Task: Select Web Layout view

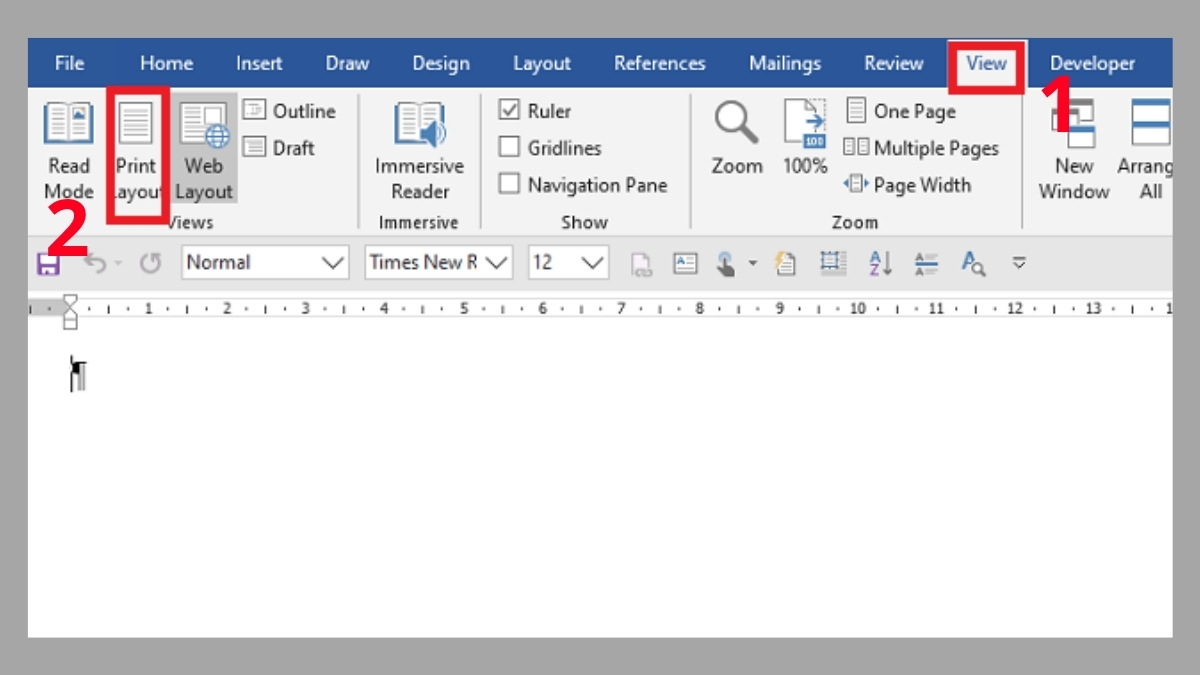Action: 203,150
